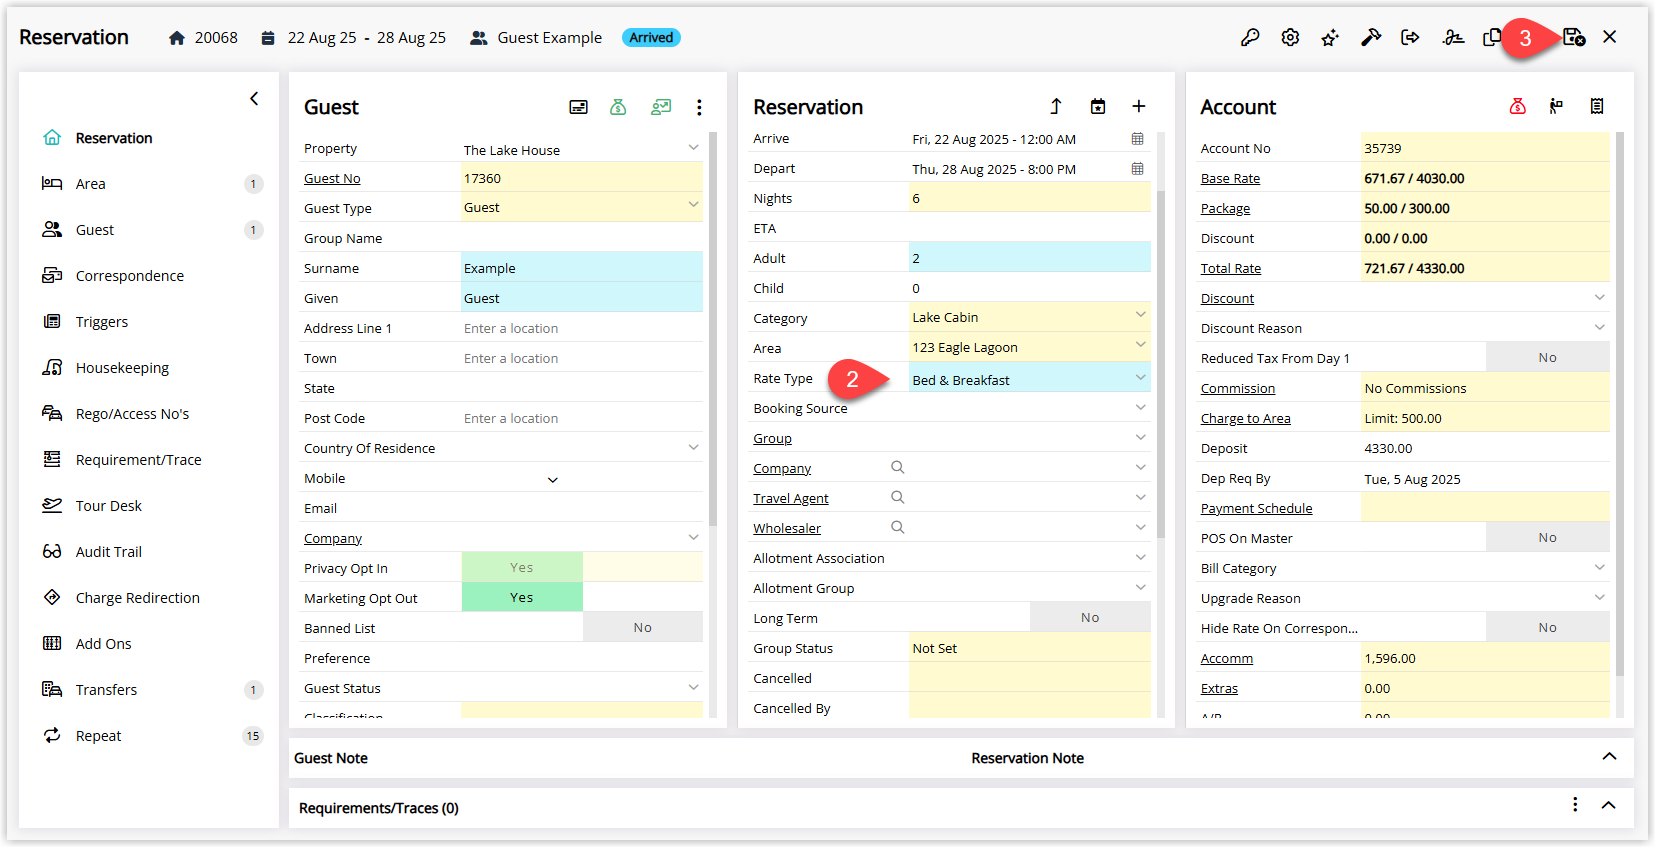Viewport: 1656px width, 848px height.
Task: Click the green person chart icon in Guest panel
Action: [660, 106]
